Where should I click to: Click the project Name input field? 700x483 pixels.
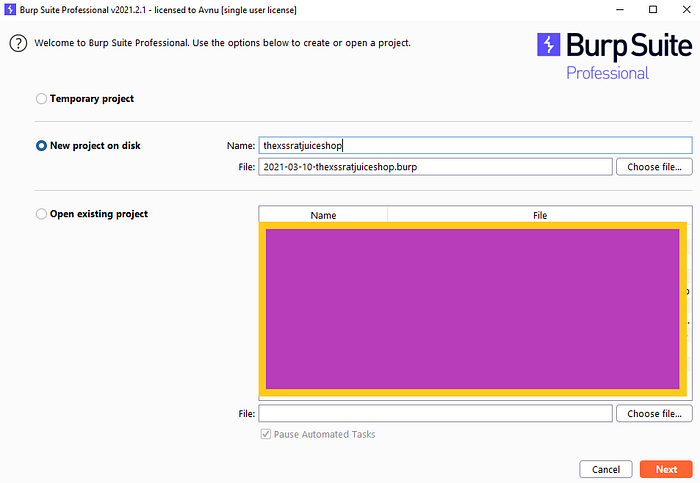(x=475, y=146)
